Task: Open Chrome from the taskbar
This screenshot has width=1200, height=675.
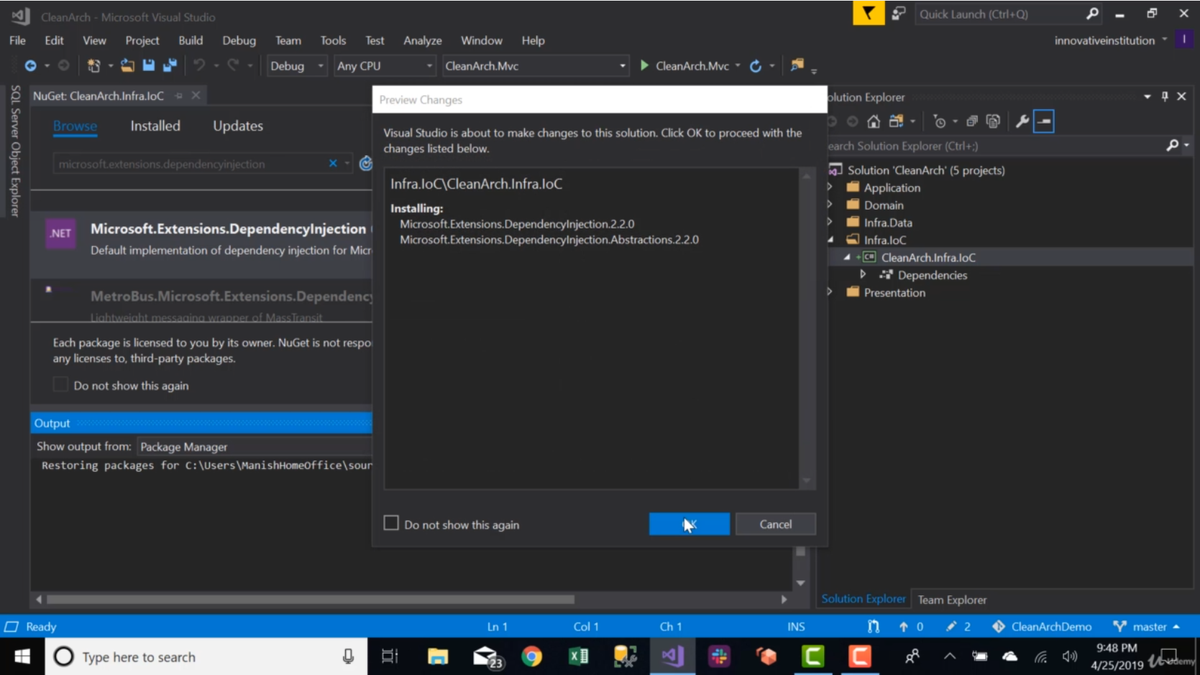Action: (x=532, y=657)
